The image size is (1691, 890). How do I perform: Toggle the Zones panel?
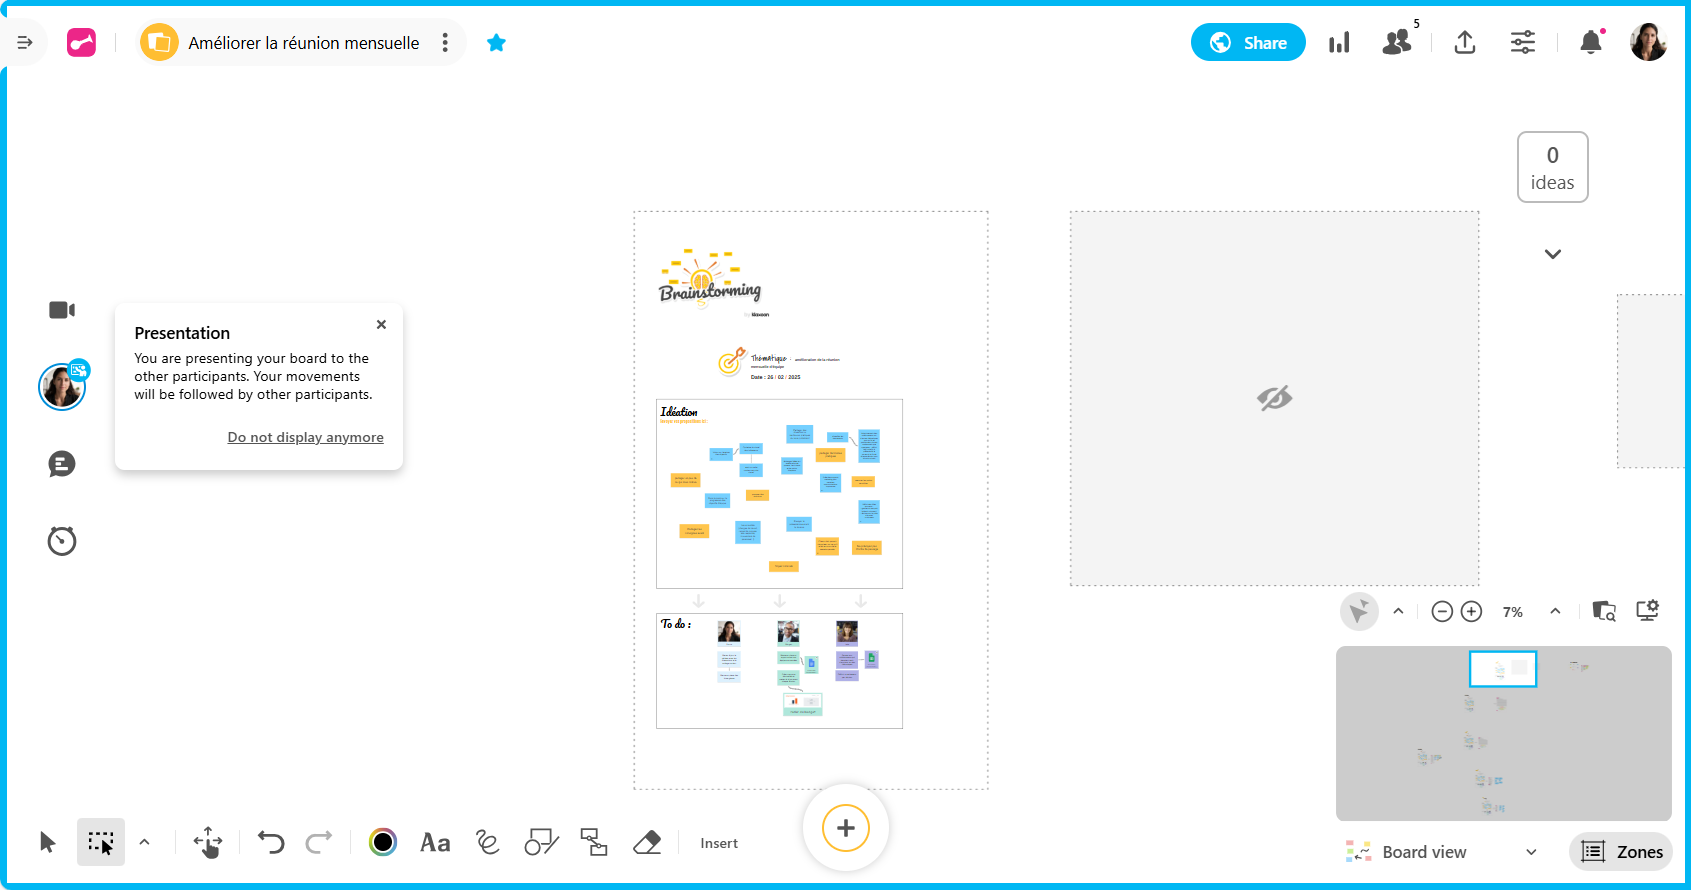[1622, 852]
